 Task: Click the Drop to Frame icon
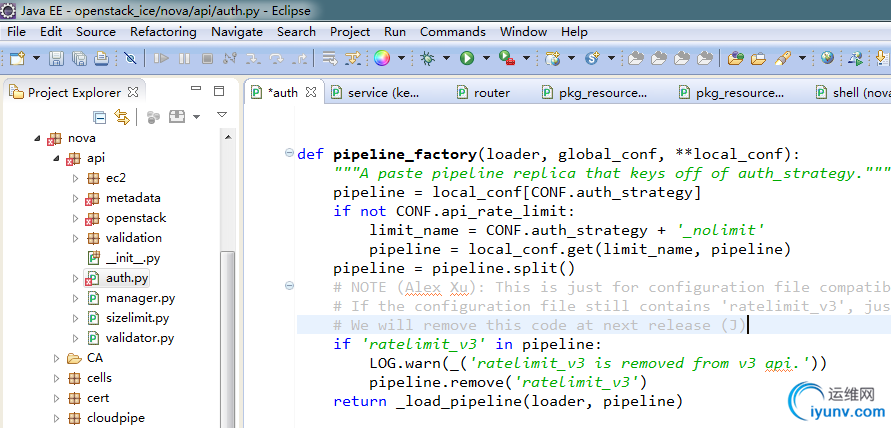[x=330, y=58]
